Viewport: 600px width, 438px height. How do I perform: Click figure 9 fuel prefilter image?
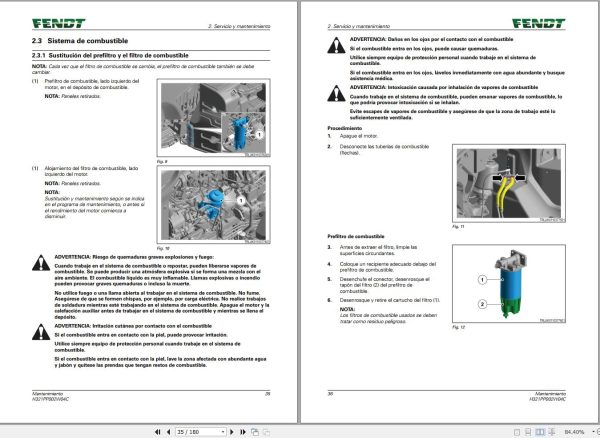pos(214,117)
